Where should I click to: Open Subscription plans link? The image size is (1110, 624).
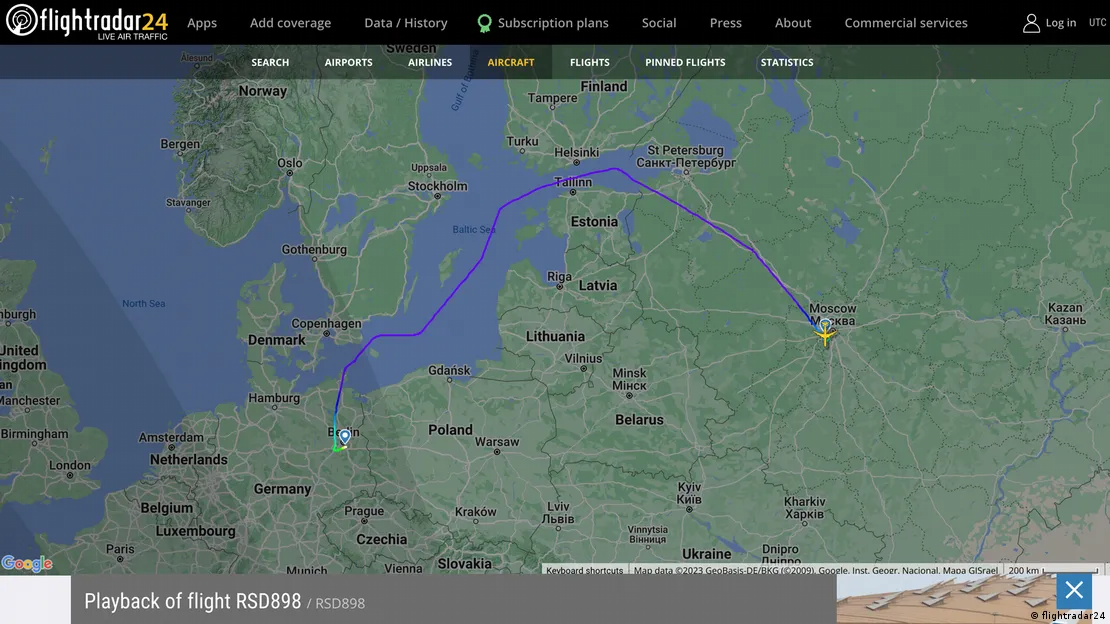coord(553,23)
